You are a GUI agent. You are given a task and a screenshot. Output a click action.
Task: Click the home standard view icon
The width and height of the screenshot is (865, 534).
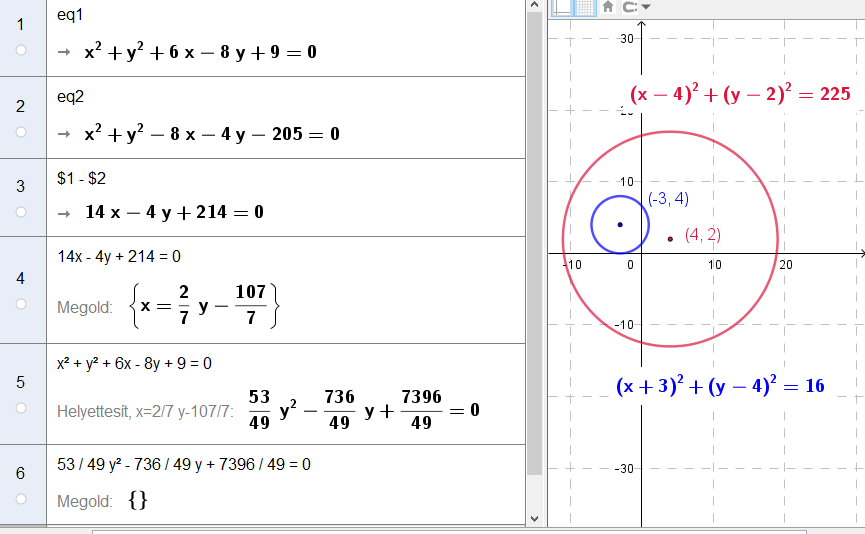click(x=607, y=6)
